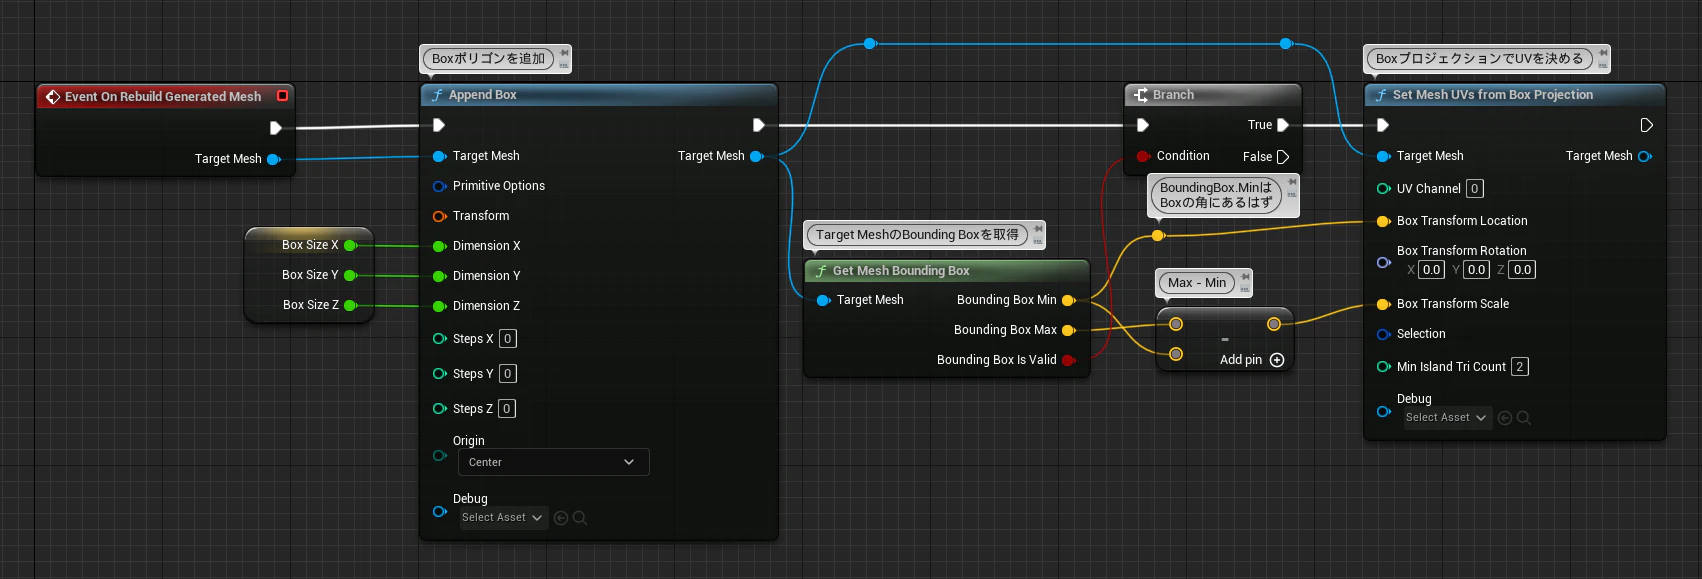Click the red Condition pin on Branch
This screenshot has height=579, width=1702.
pyautogui.click(x=1143, y=156)
